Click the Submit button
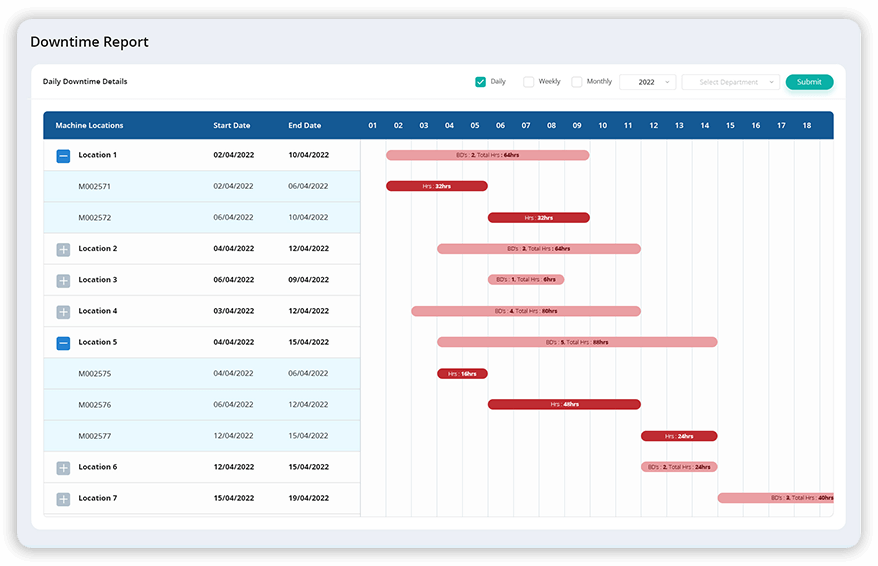Image resolution: width=878 pixels, height=566 pixels. coord(809,82)
